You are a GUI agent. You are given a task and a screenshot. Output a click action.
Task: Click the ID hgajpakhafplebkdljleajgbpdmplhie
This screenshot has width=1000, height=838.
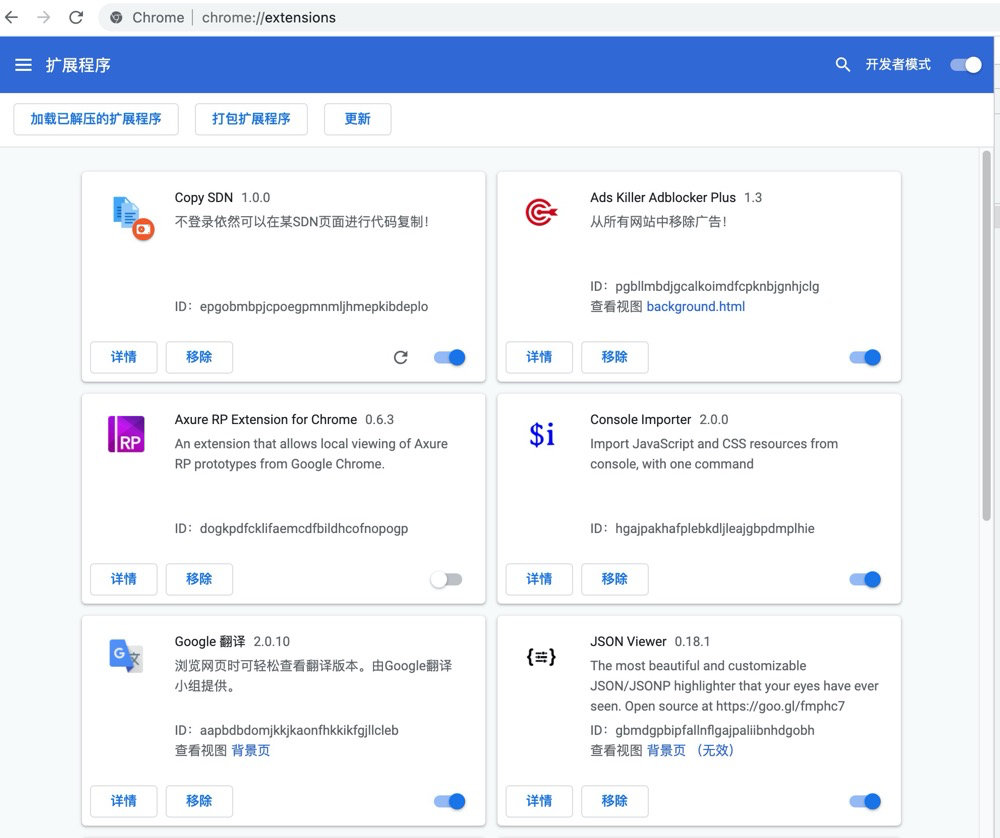pyautogui.click(x=714, y=529)
